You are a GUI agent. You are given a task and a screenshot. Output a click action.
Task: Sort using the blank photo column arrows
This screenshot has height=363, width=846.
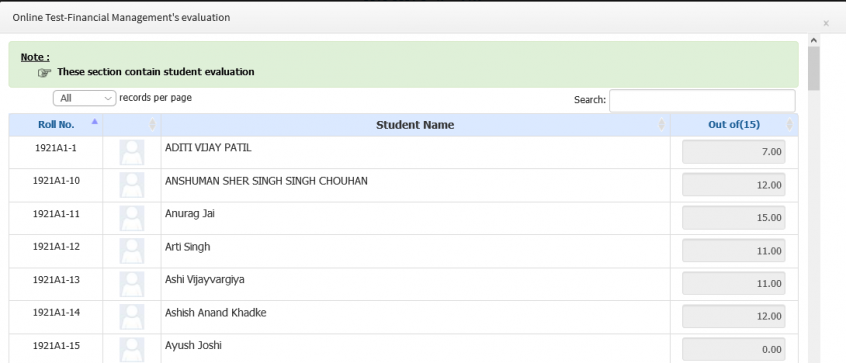pyautogui.click(x=152, y=125)
